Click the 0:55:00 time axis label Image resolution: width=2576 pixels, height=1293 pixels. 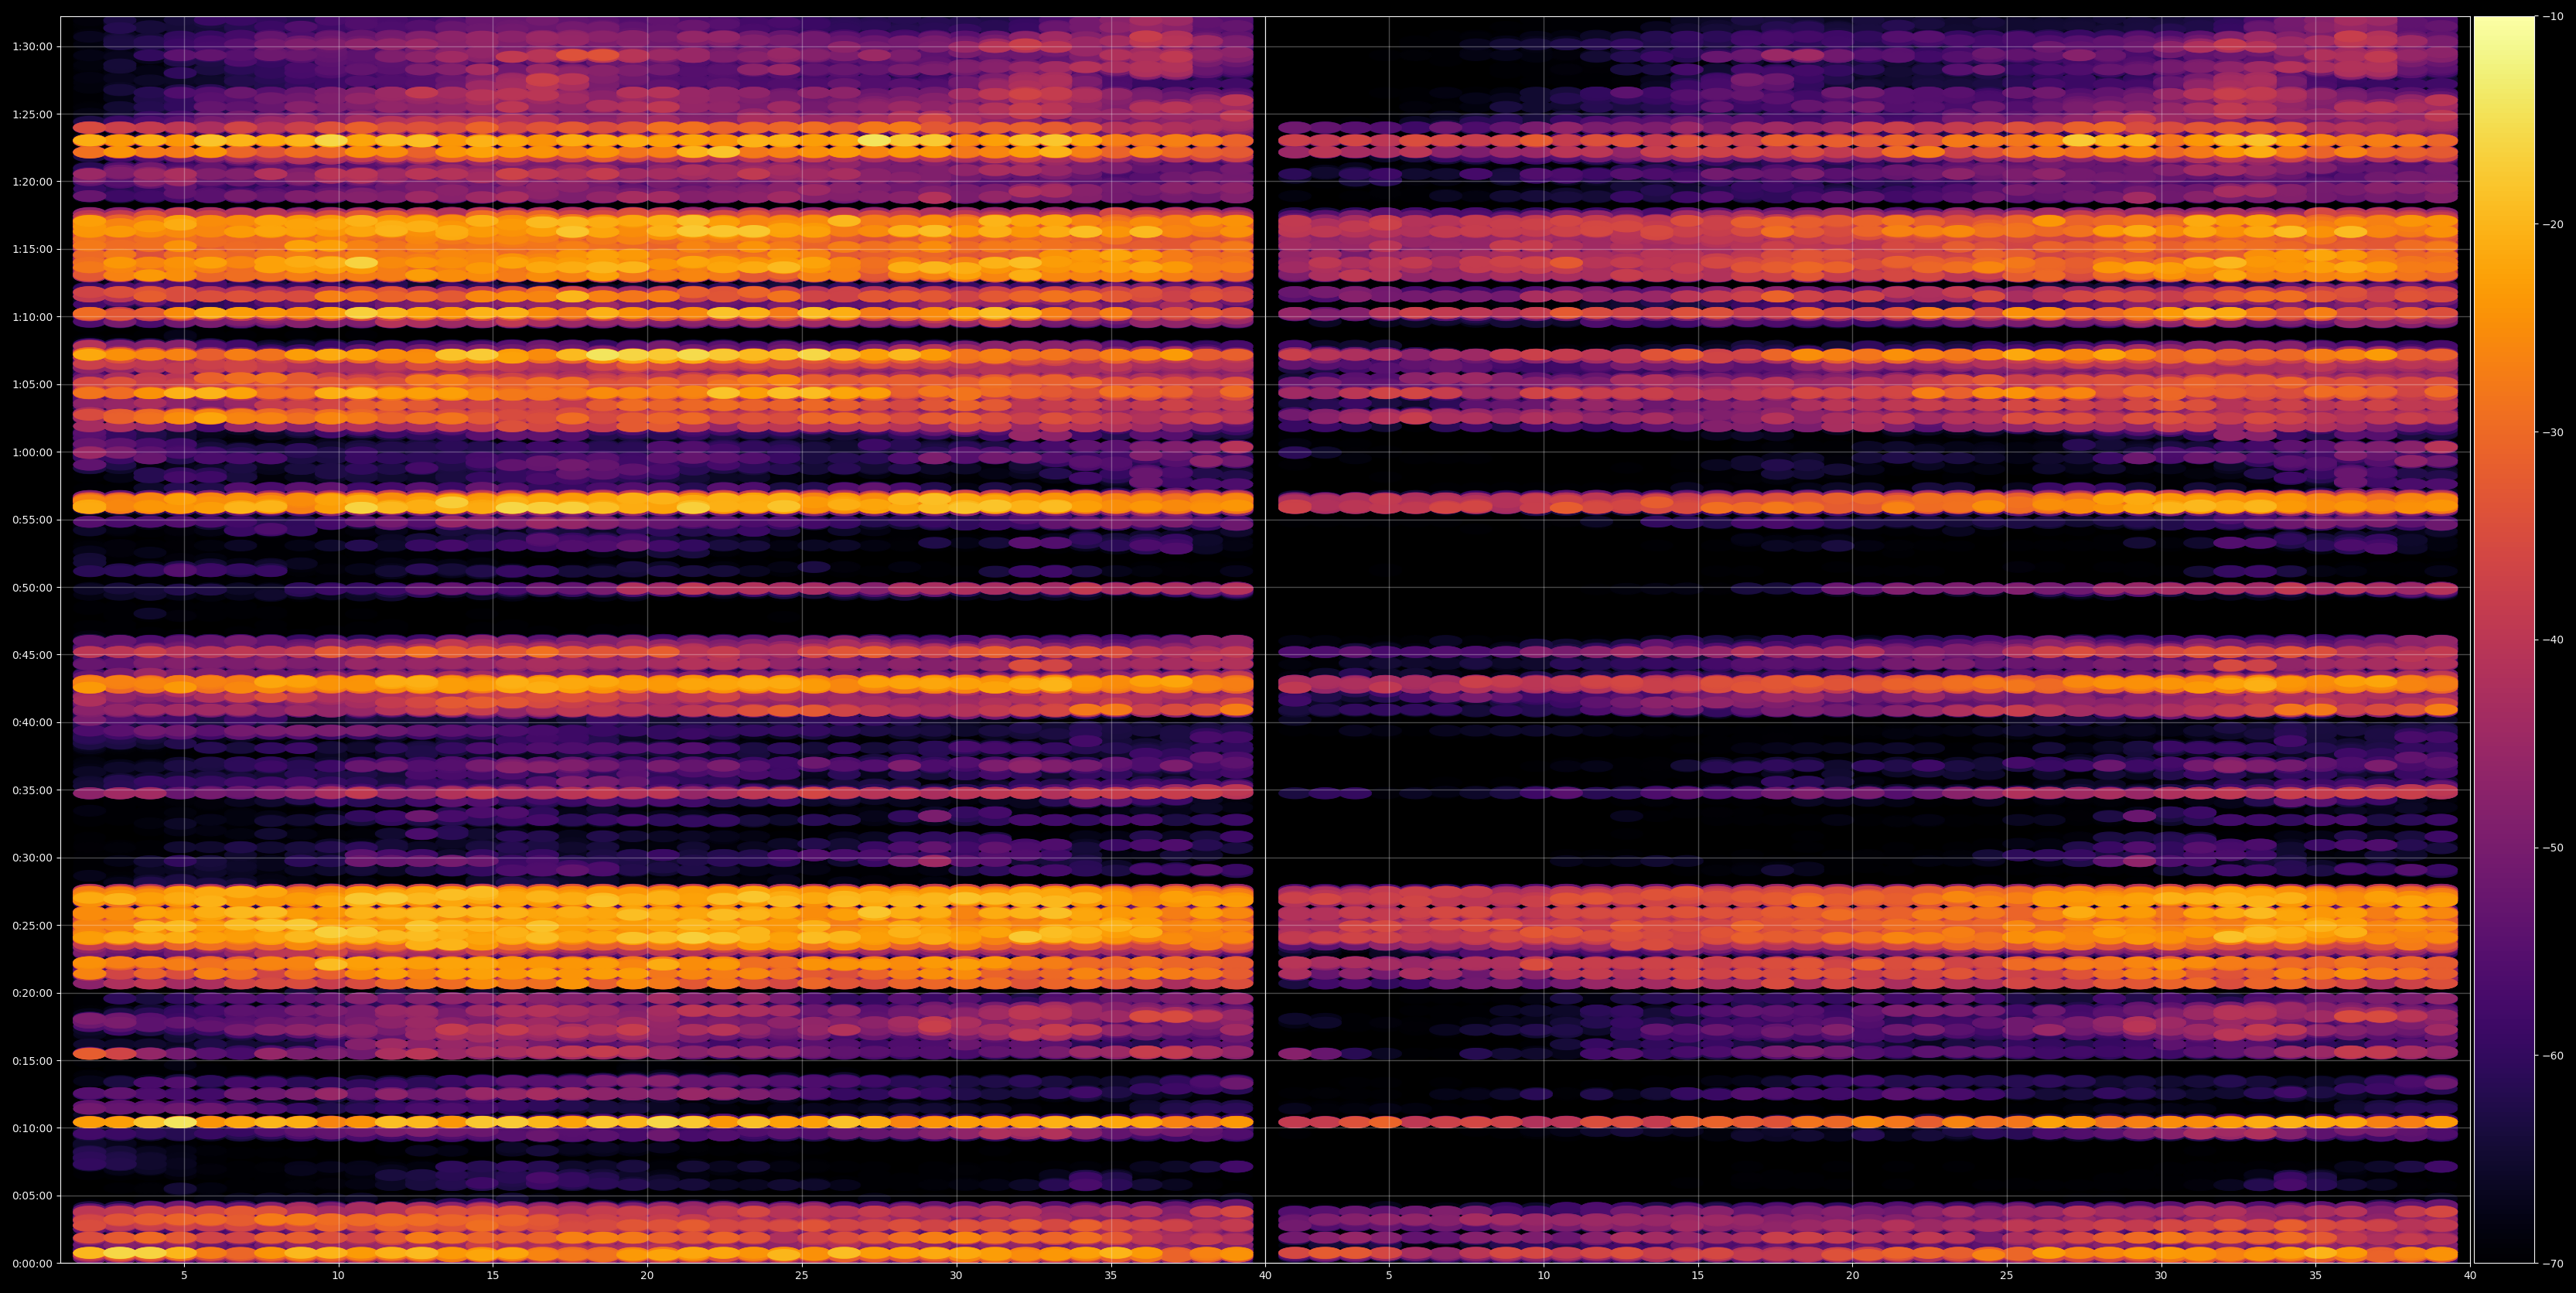point(33,520)
